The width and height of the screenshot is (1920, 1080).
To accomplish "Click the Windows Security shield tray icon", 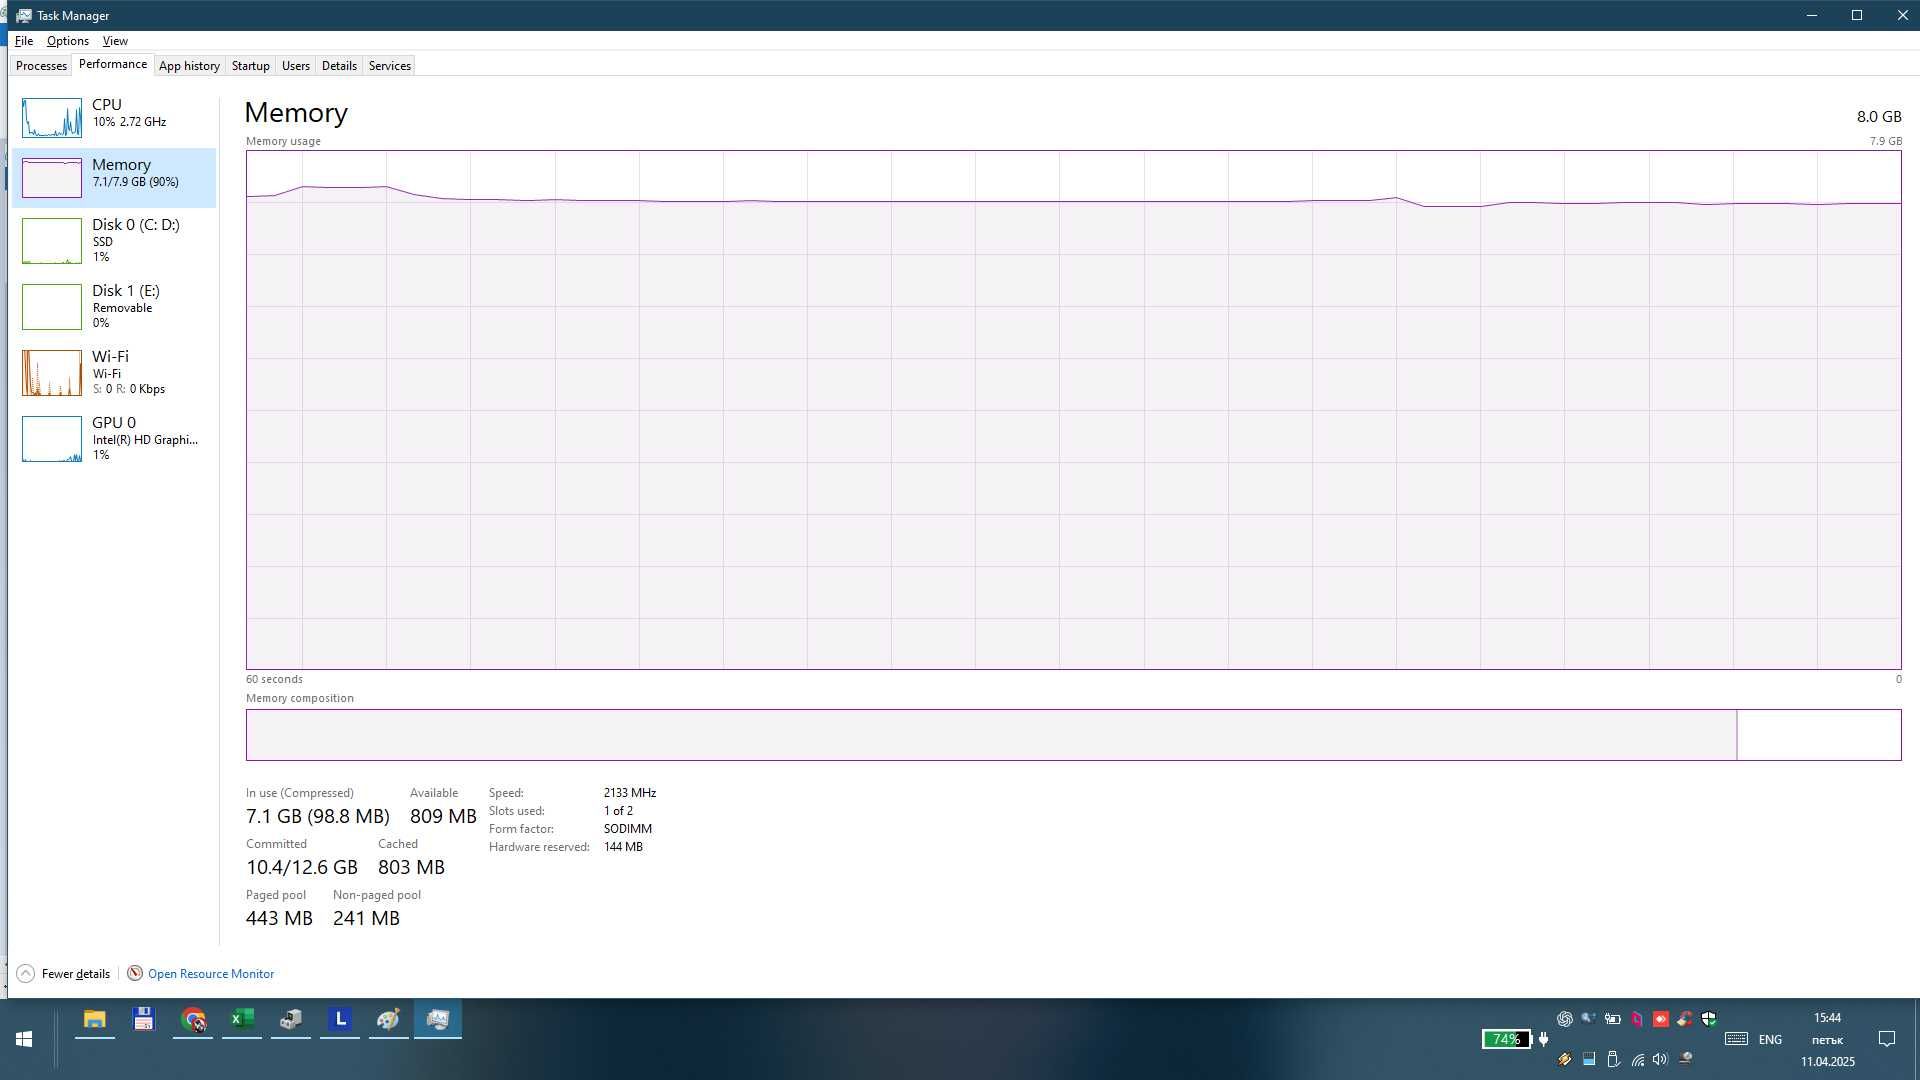I will pyautogui.click(x=1709, y=1019).
